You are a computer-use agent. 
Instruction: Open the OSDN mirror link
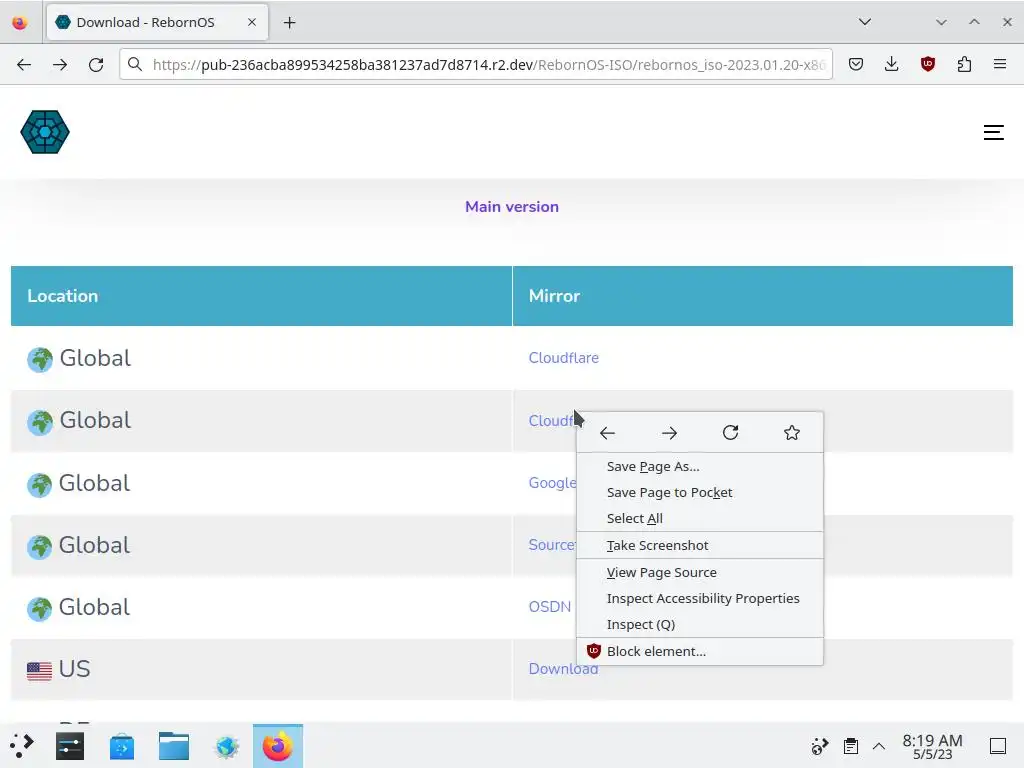pos(550,607)
